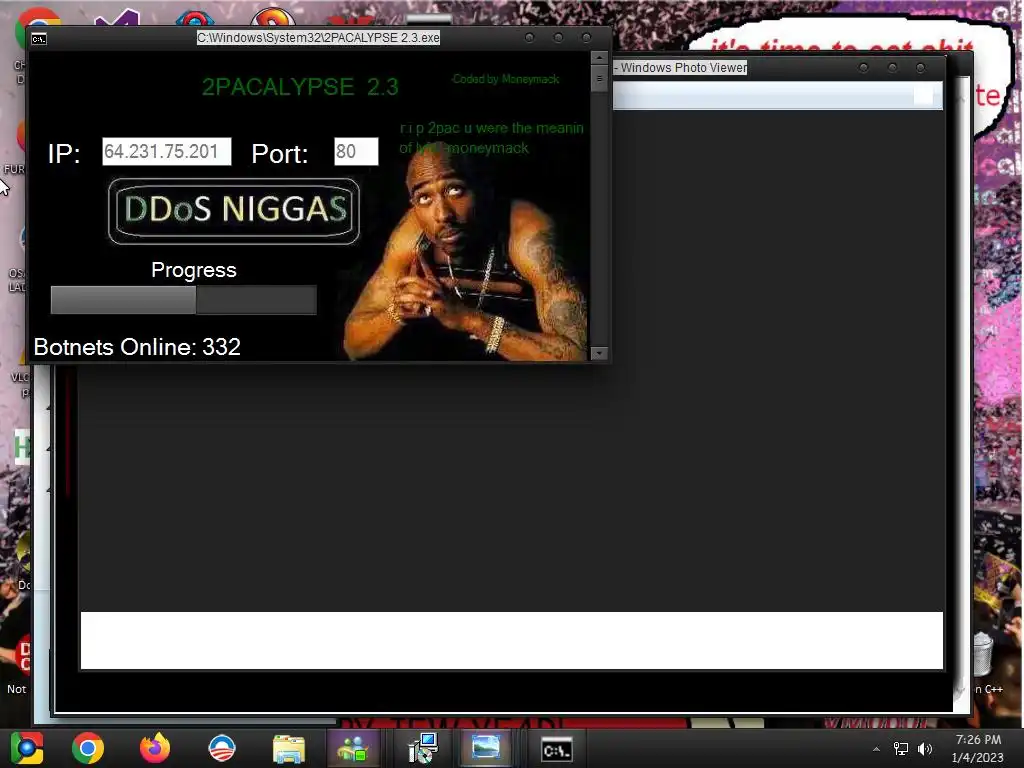Click the console icon in the 2PACALYPSE title bar
This screenshot has width=1024, height=768.
[39, 39]
